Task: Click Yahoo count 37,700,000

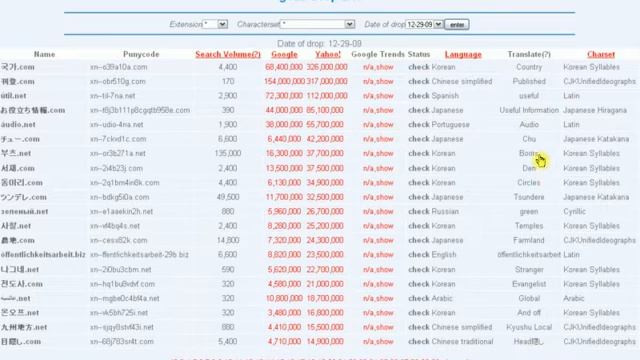Action: 325,153
